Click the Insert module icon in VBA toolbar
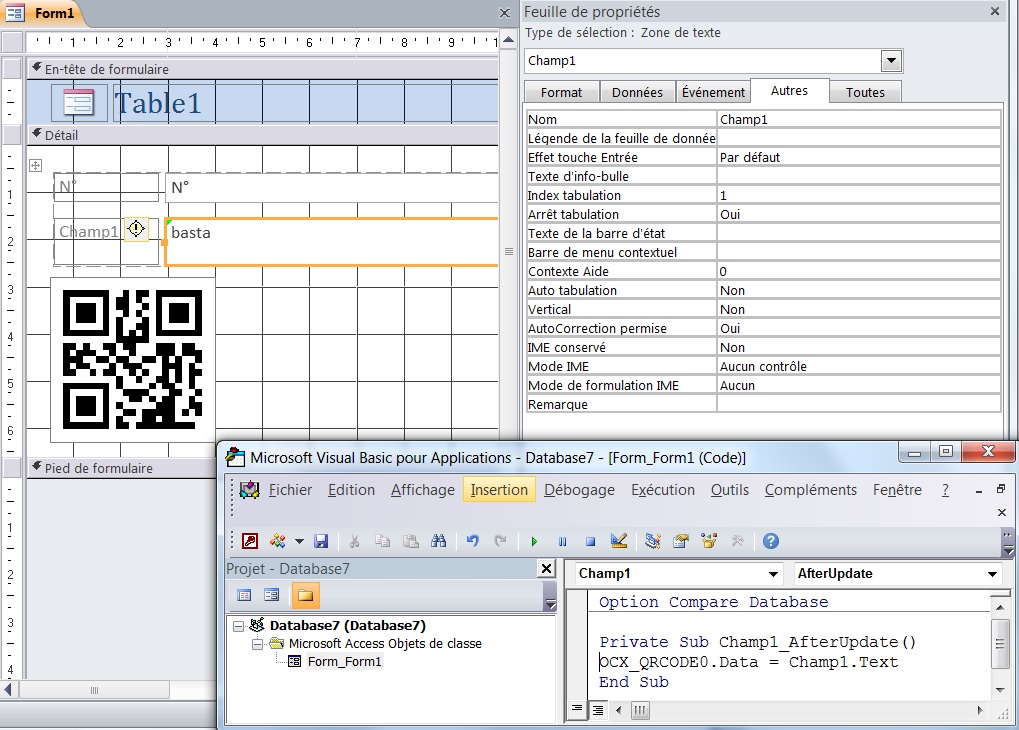Screen dimensions: 1019x730 (278, 541)
